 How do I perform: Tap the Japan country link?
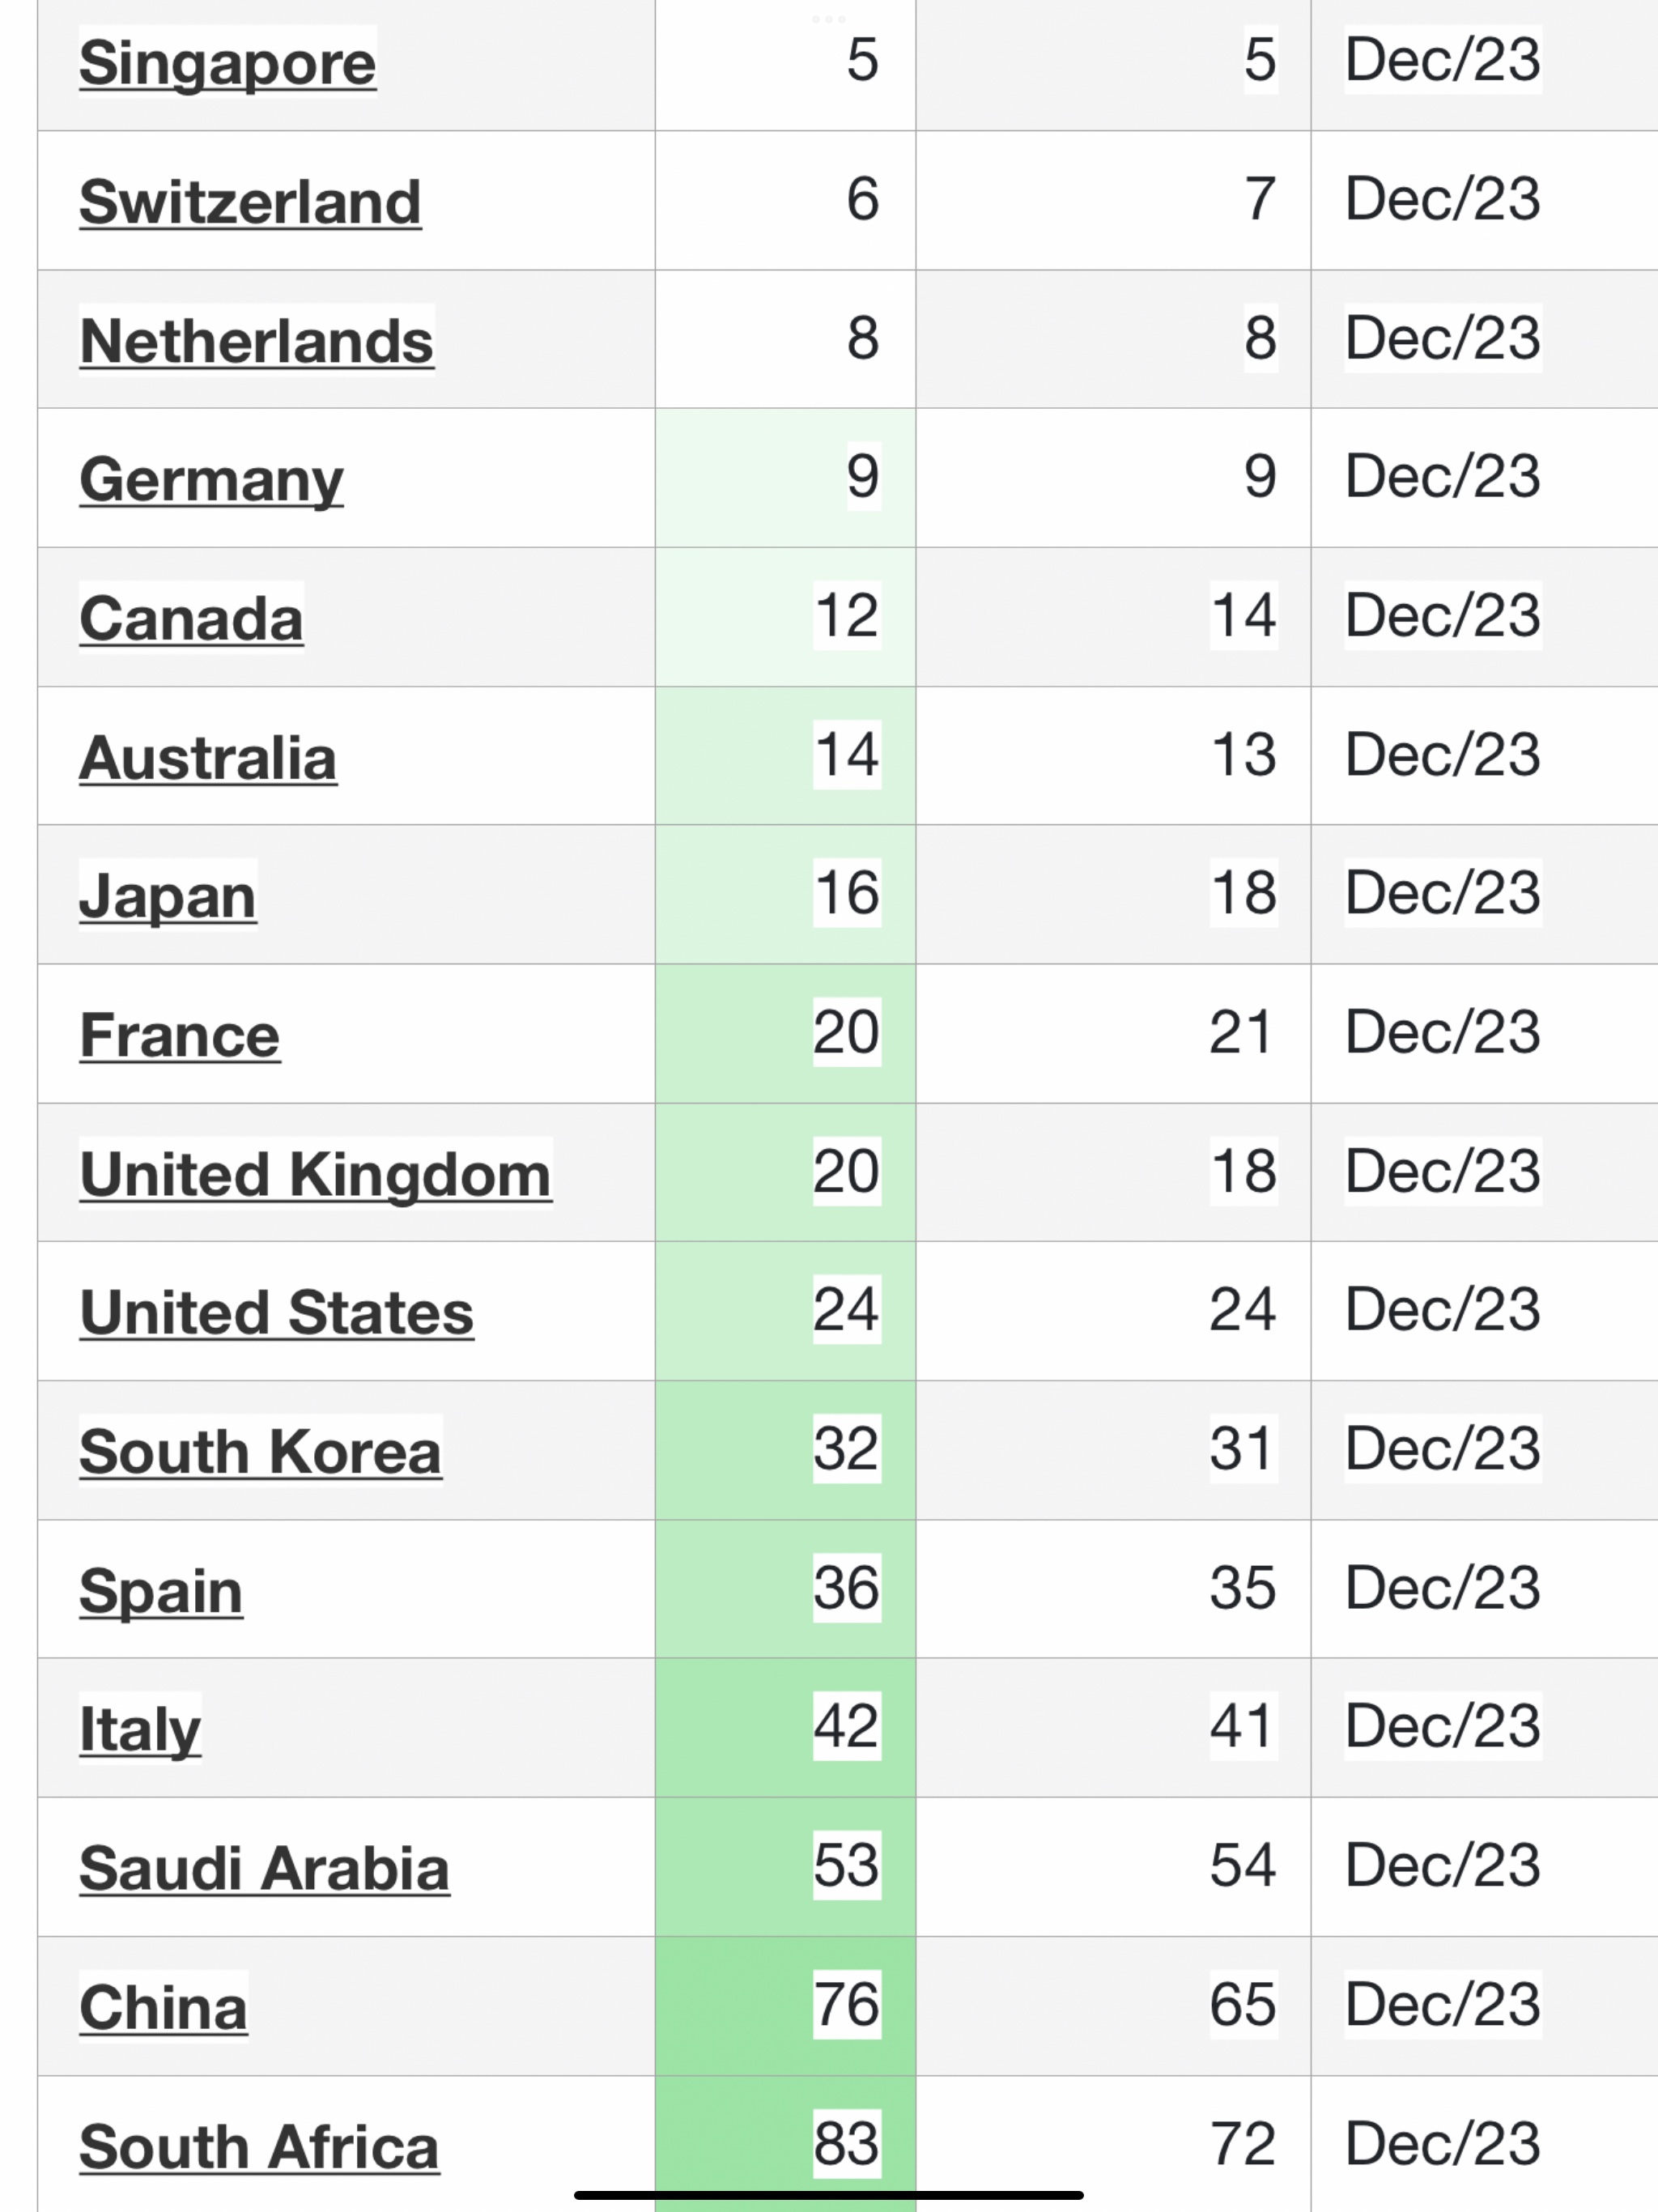tap(168, 895)
